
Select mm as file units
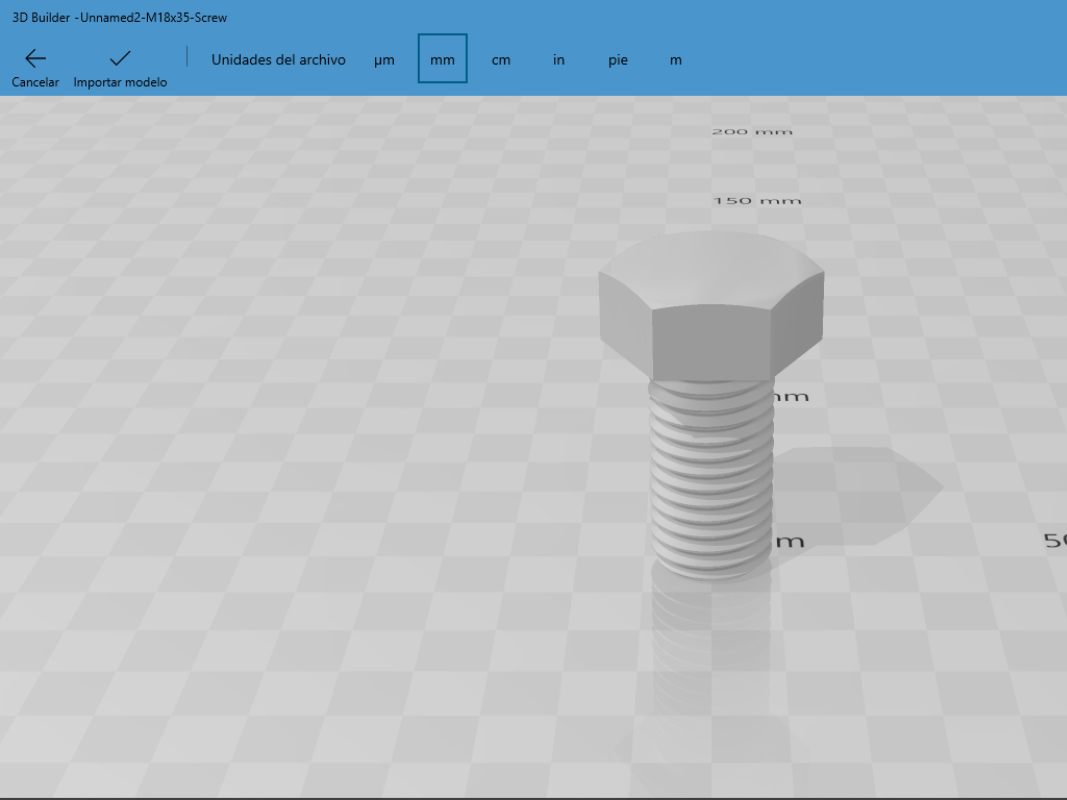[442, 59]
